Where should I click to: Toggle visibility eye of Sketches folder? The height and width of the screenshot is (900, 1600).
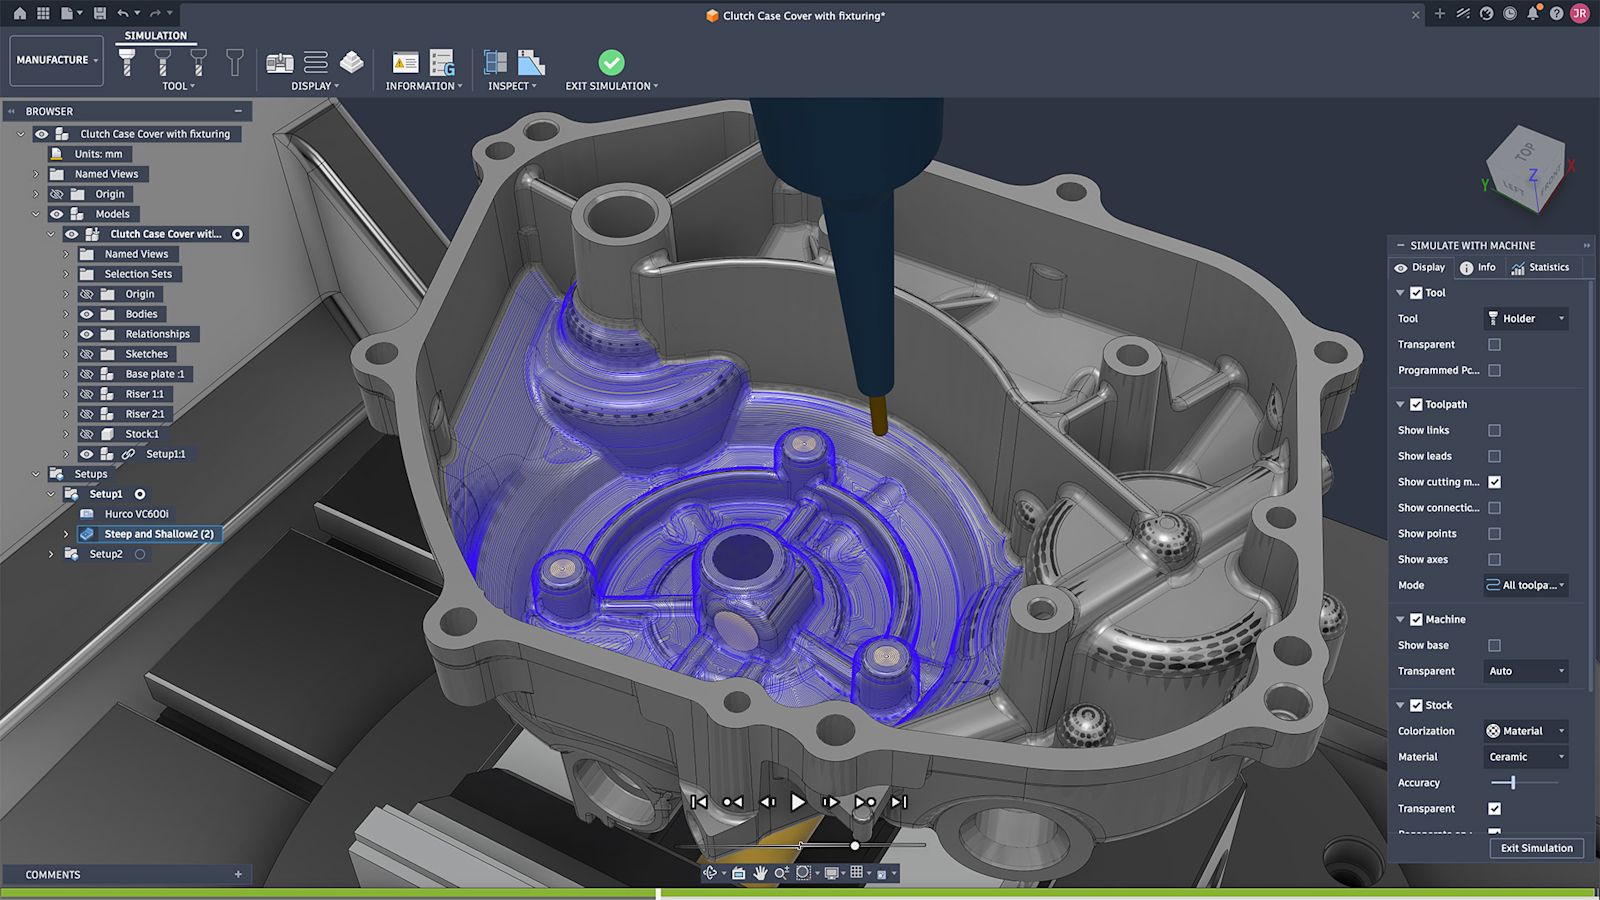(87, 354)
